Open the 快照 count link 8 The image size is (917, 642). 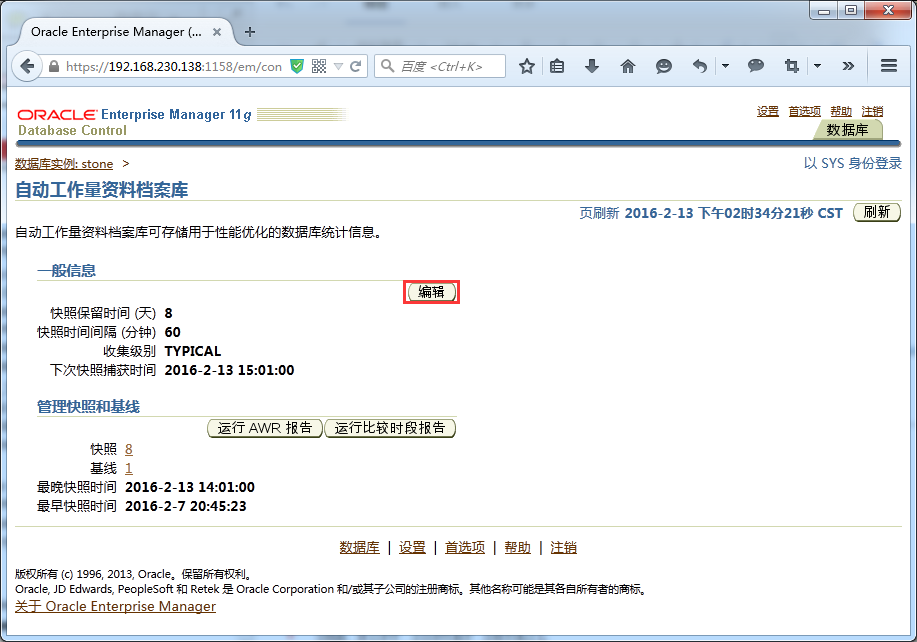click(x=129, y=449)
